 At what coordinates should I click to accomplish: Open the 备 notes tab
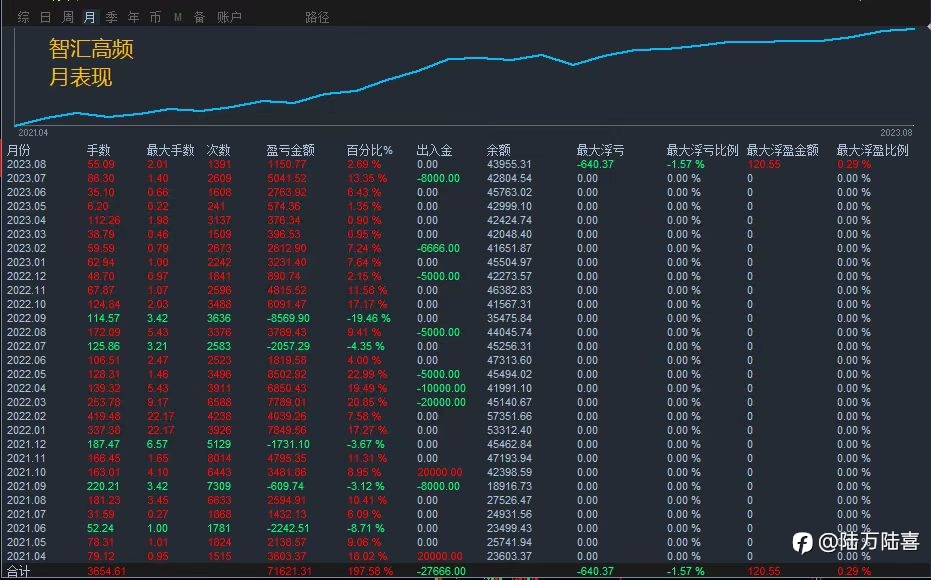coord(200,17)
